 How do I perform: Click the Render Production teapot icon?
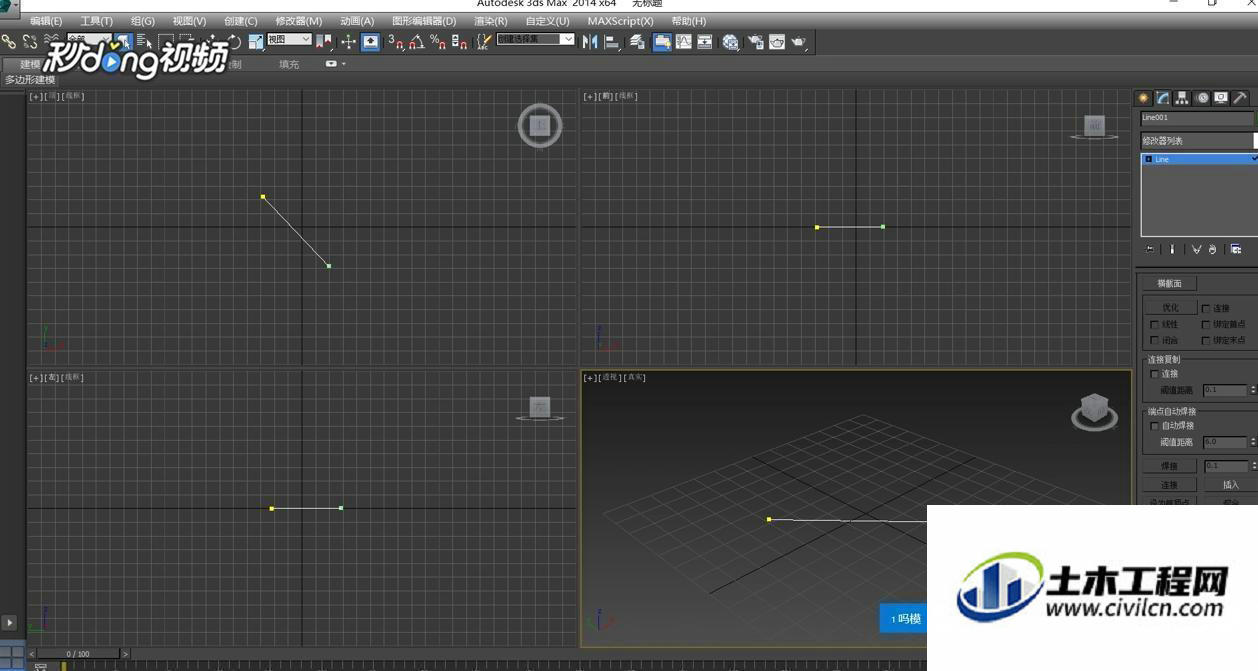[798, 41]
